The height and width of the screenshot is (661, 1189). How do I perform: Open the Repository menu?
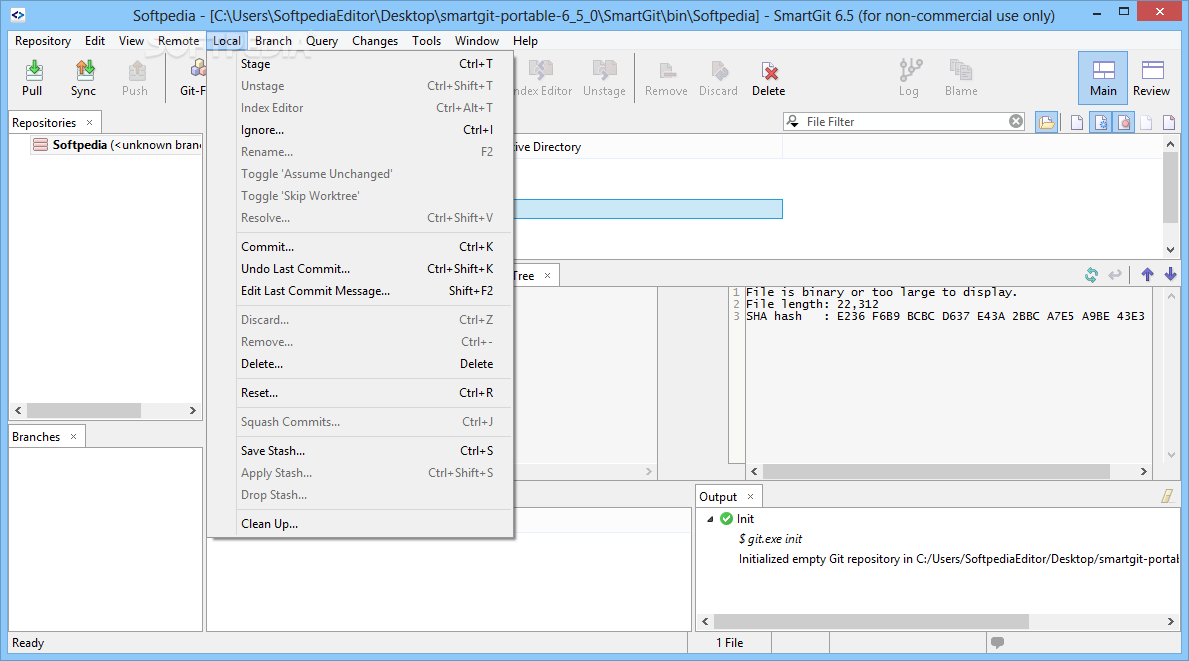[43, 41]
